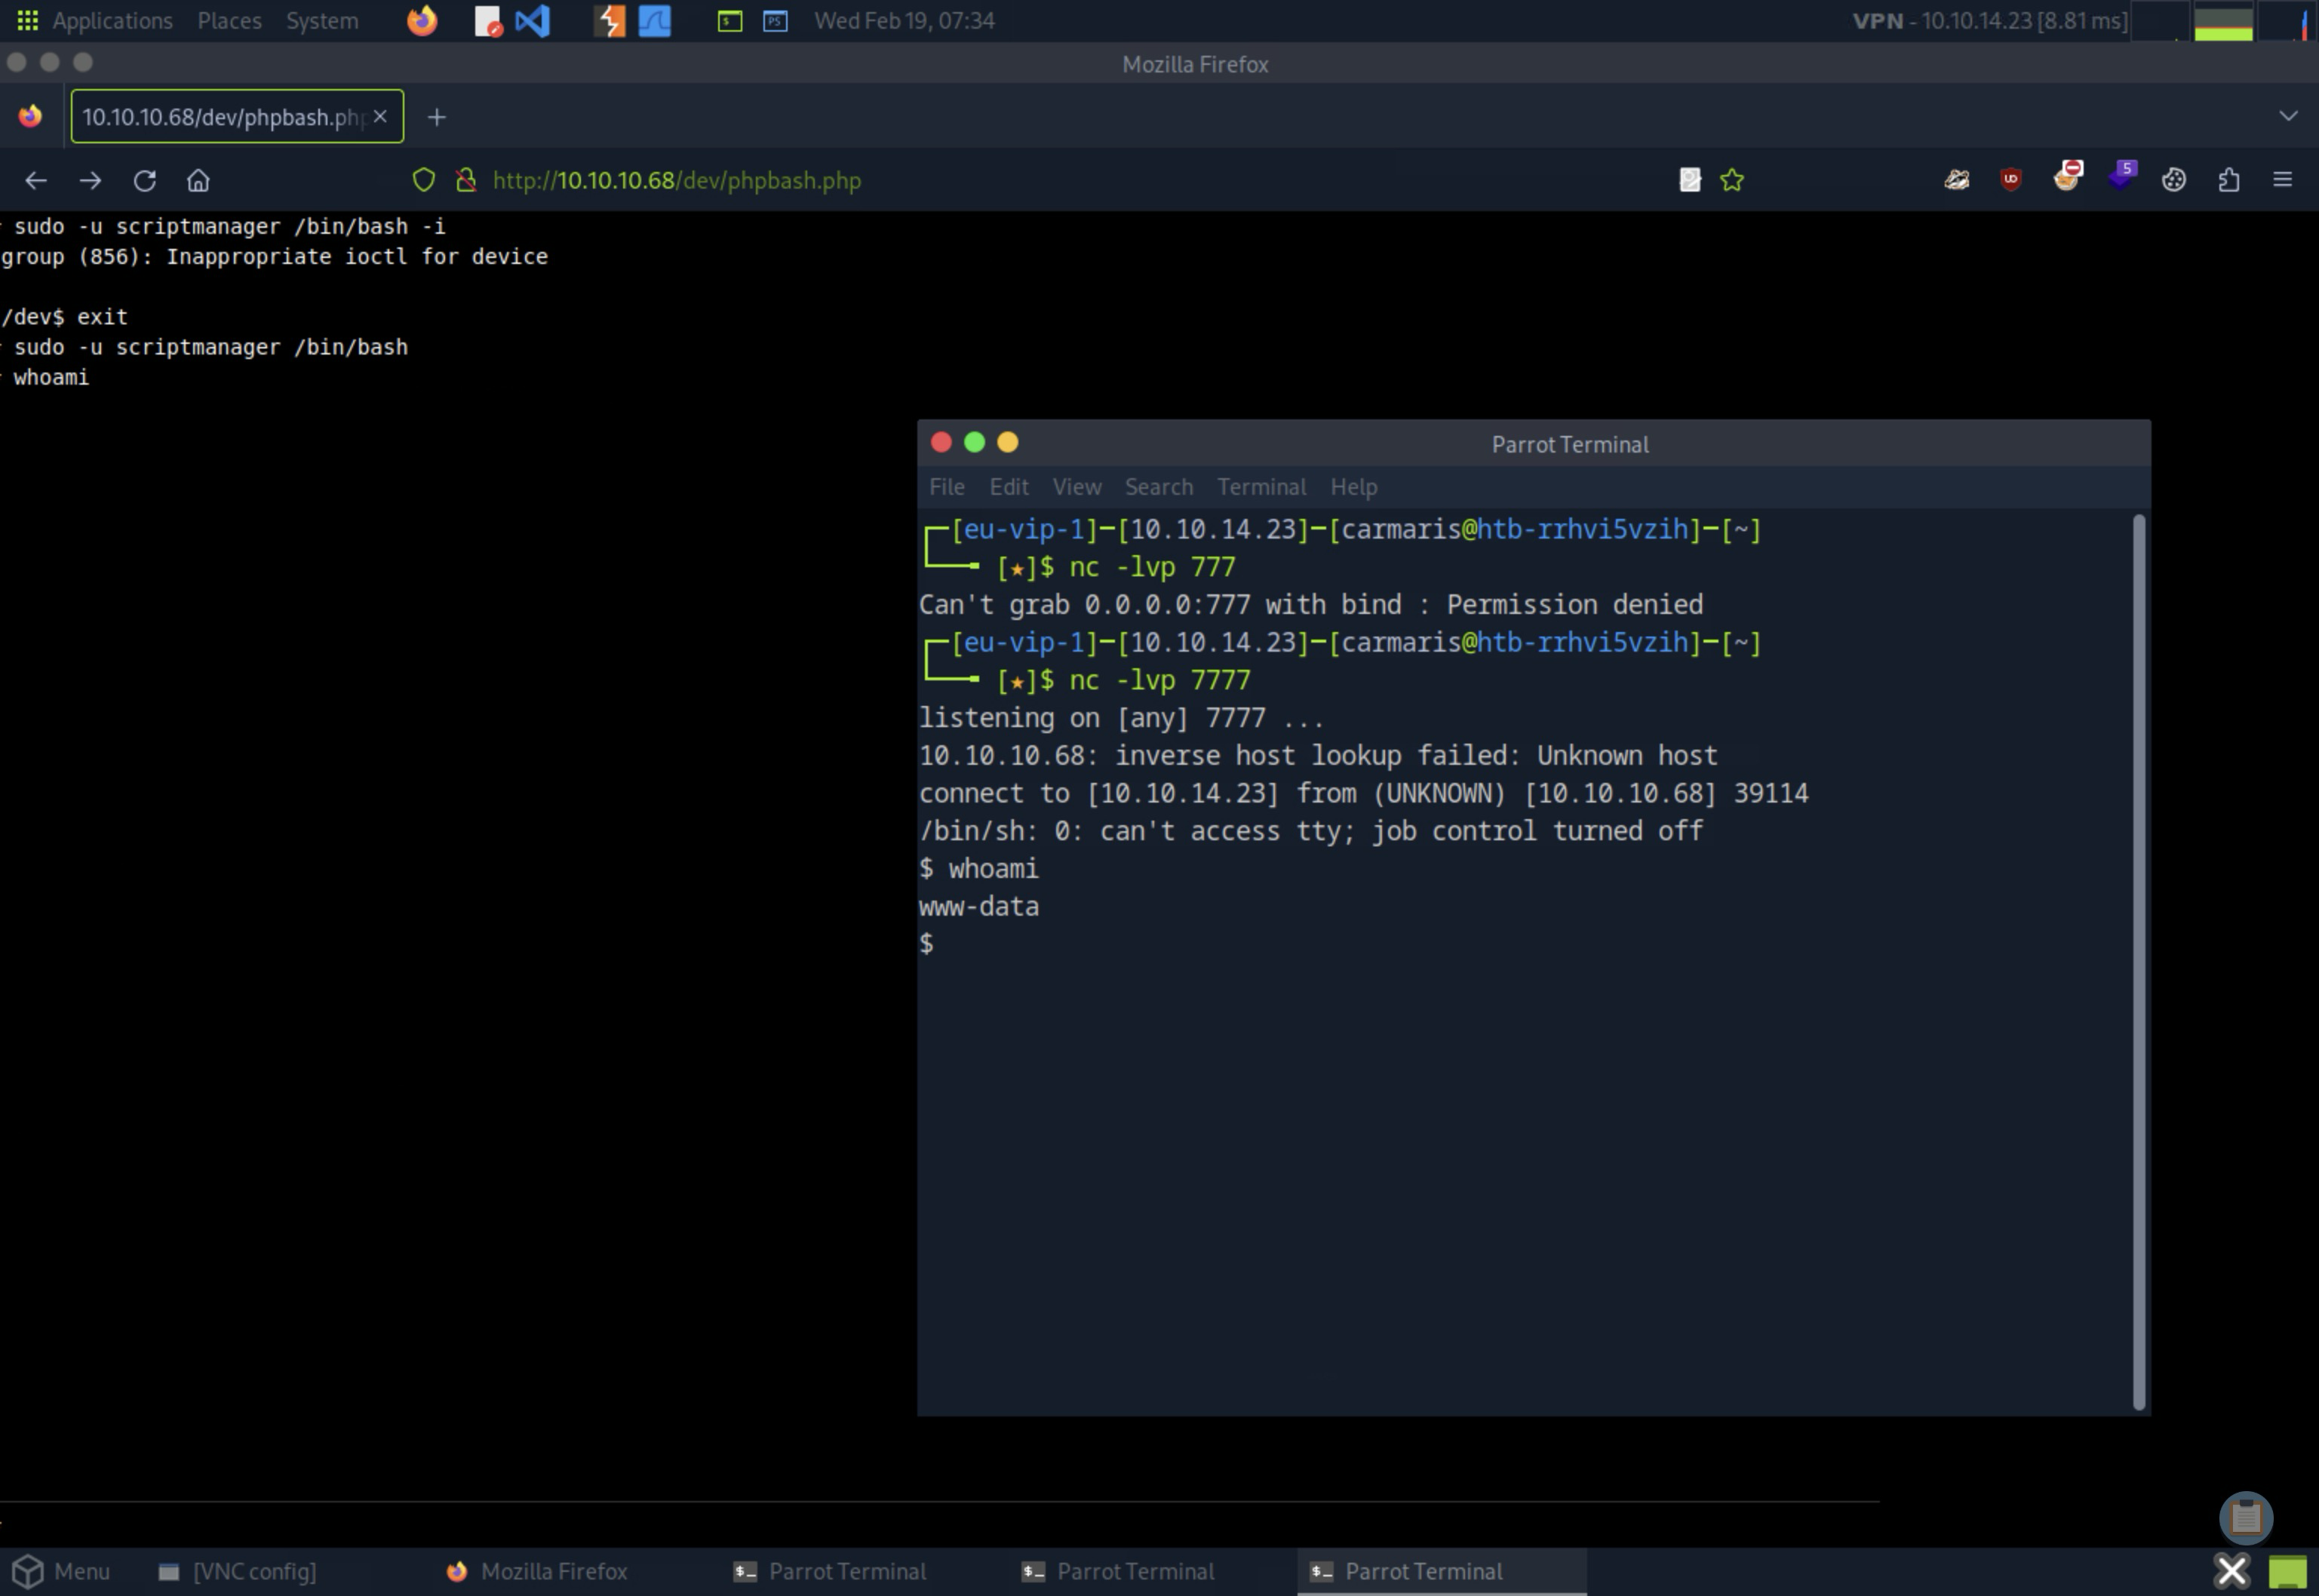Open the Search menu in Parrot Terminal

1158,487
